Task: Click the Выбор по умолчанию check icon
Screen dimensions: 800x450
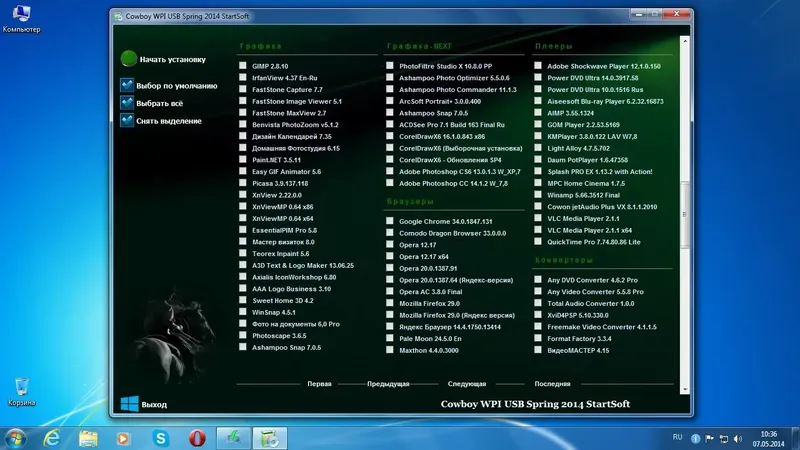Action: coord(127,85)
